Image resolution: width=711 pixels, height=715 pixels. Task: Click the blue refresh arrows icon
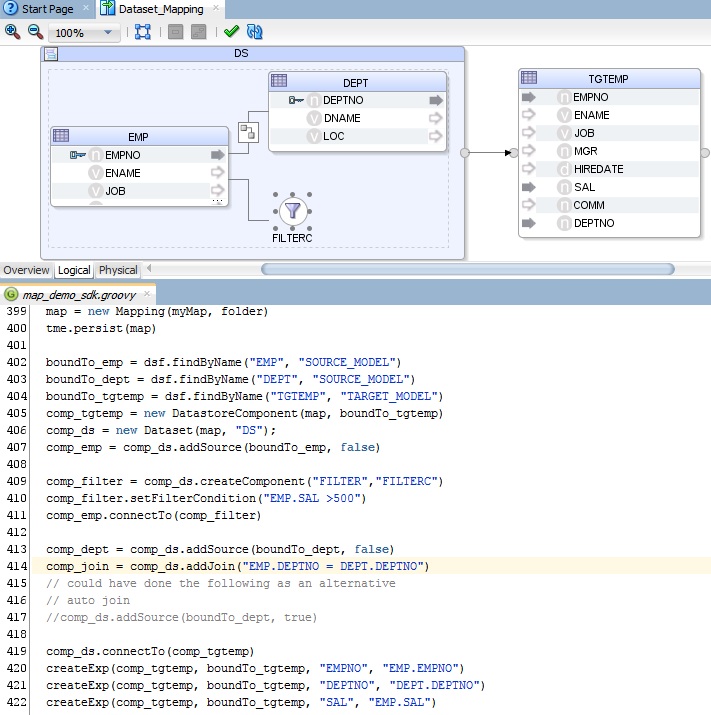[253, 32]
